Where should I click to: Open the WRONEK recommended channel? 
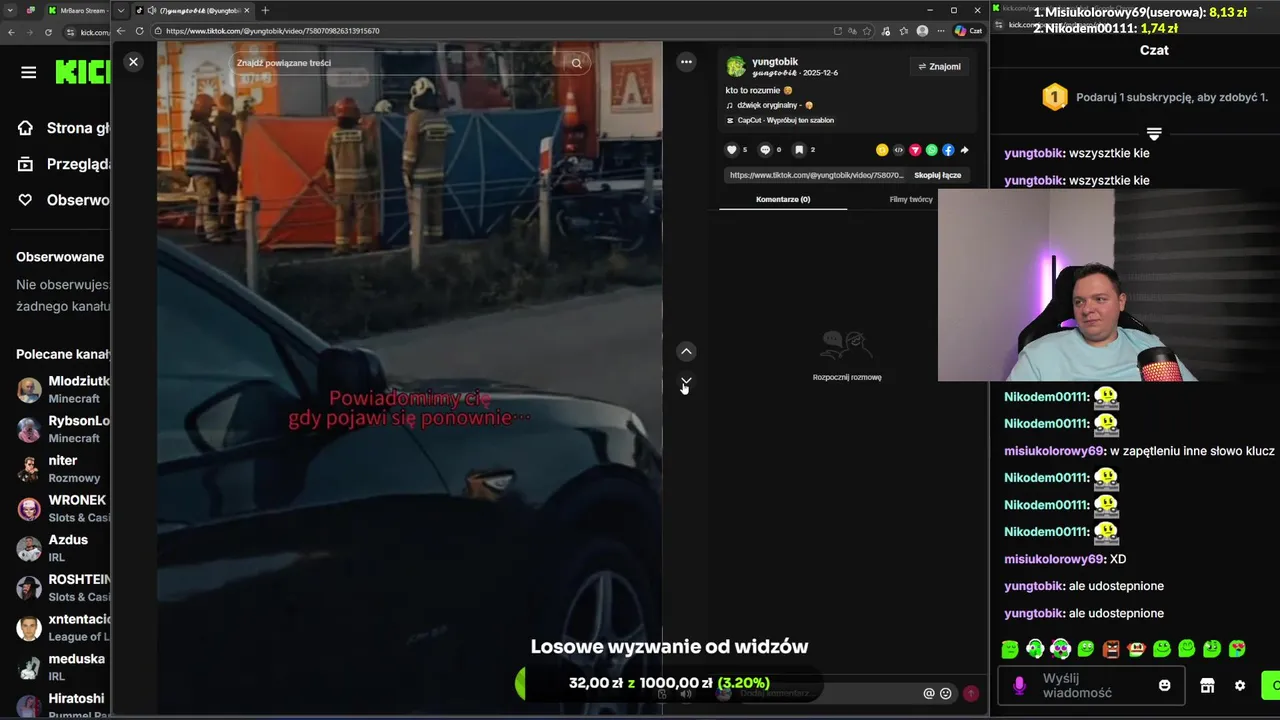(x=63, y=508)
